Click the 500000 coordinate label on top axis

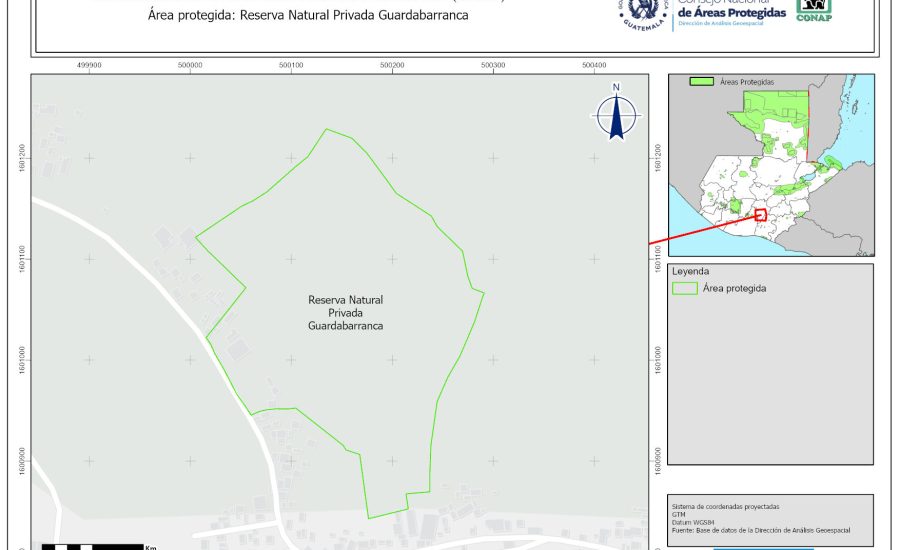(x=190, y=66)
